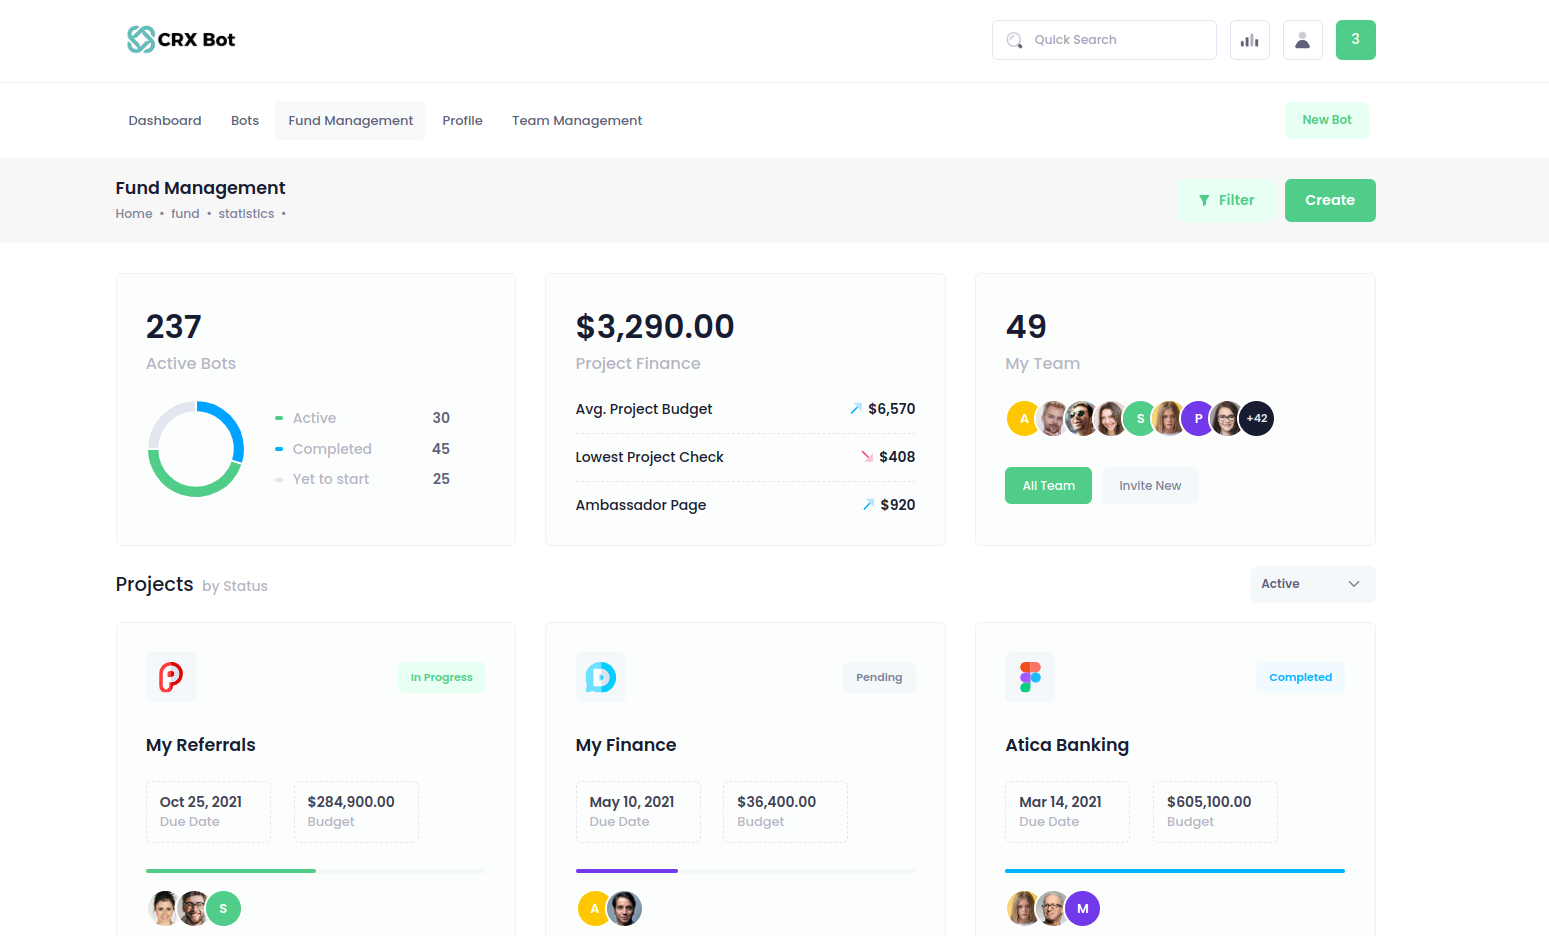The width and height of the screenshot is (1549, 936).
Task: Switch to the Dashboard tab
Action: pos(165,121)
